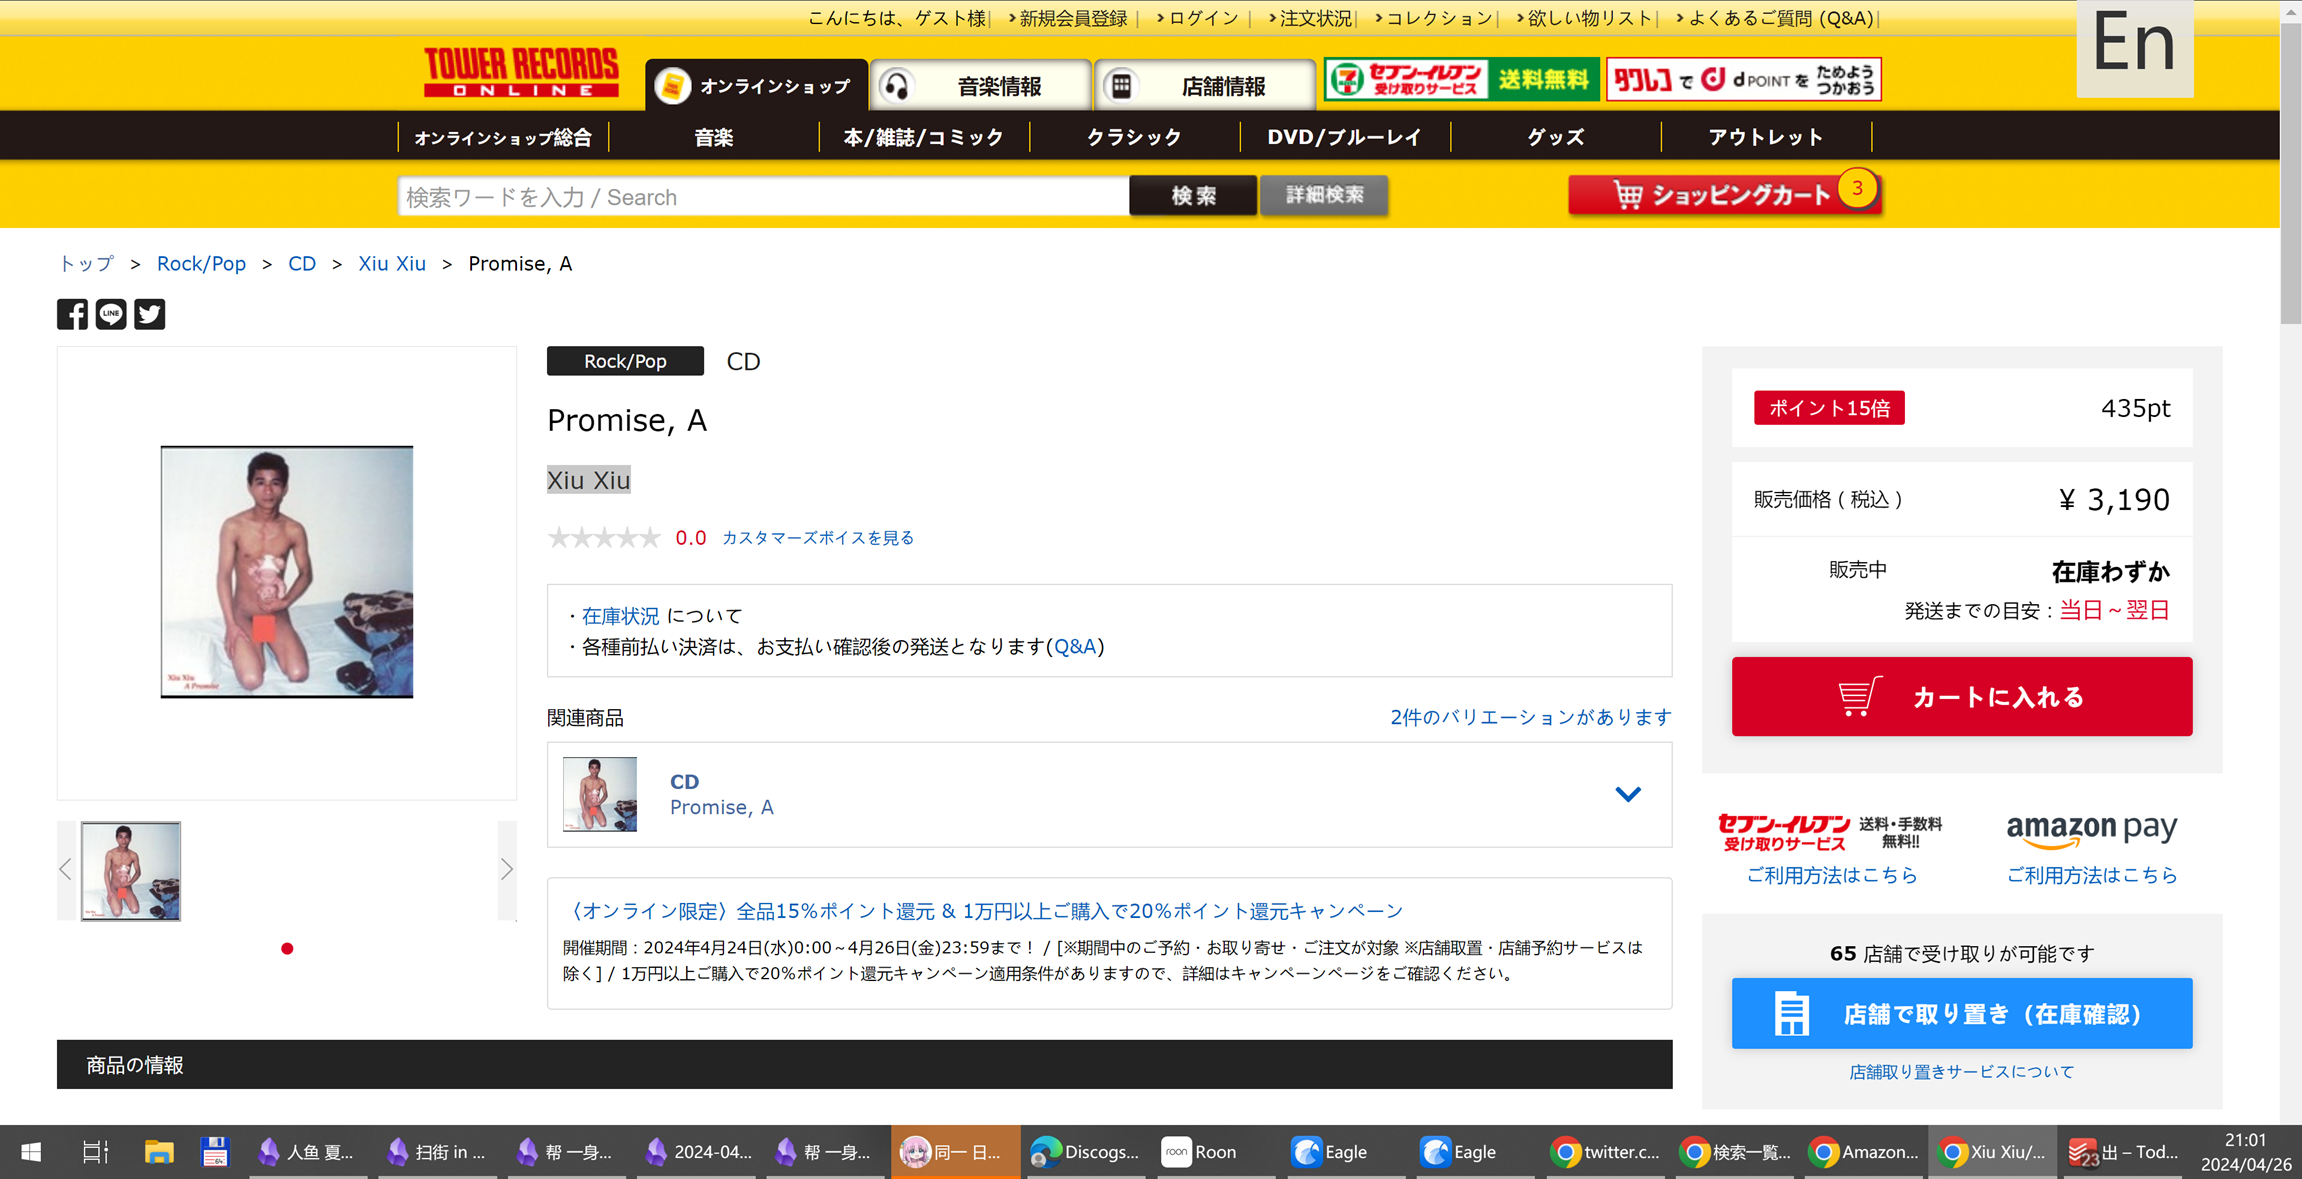The image size is (2302, 1179).
Task: Click the search keyword input field
Action: coord(763,197)
